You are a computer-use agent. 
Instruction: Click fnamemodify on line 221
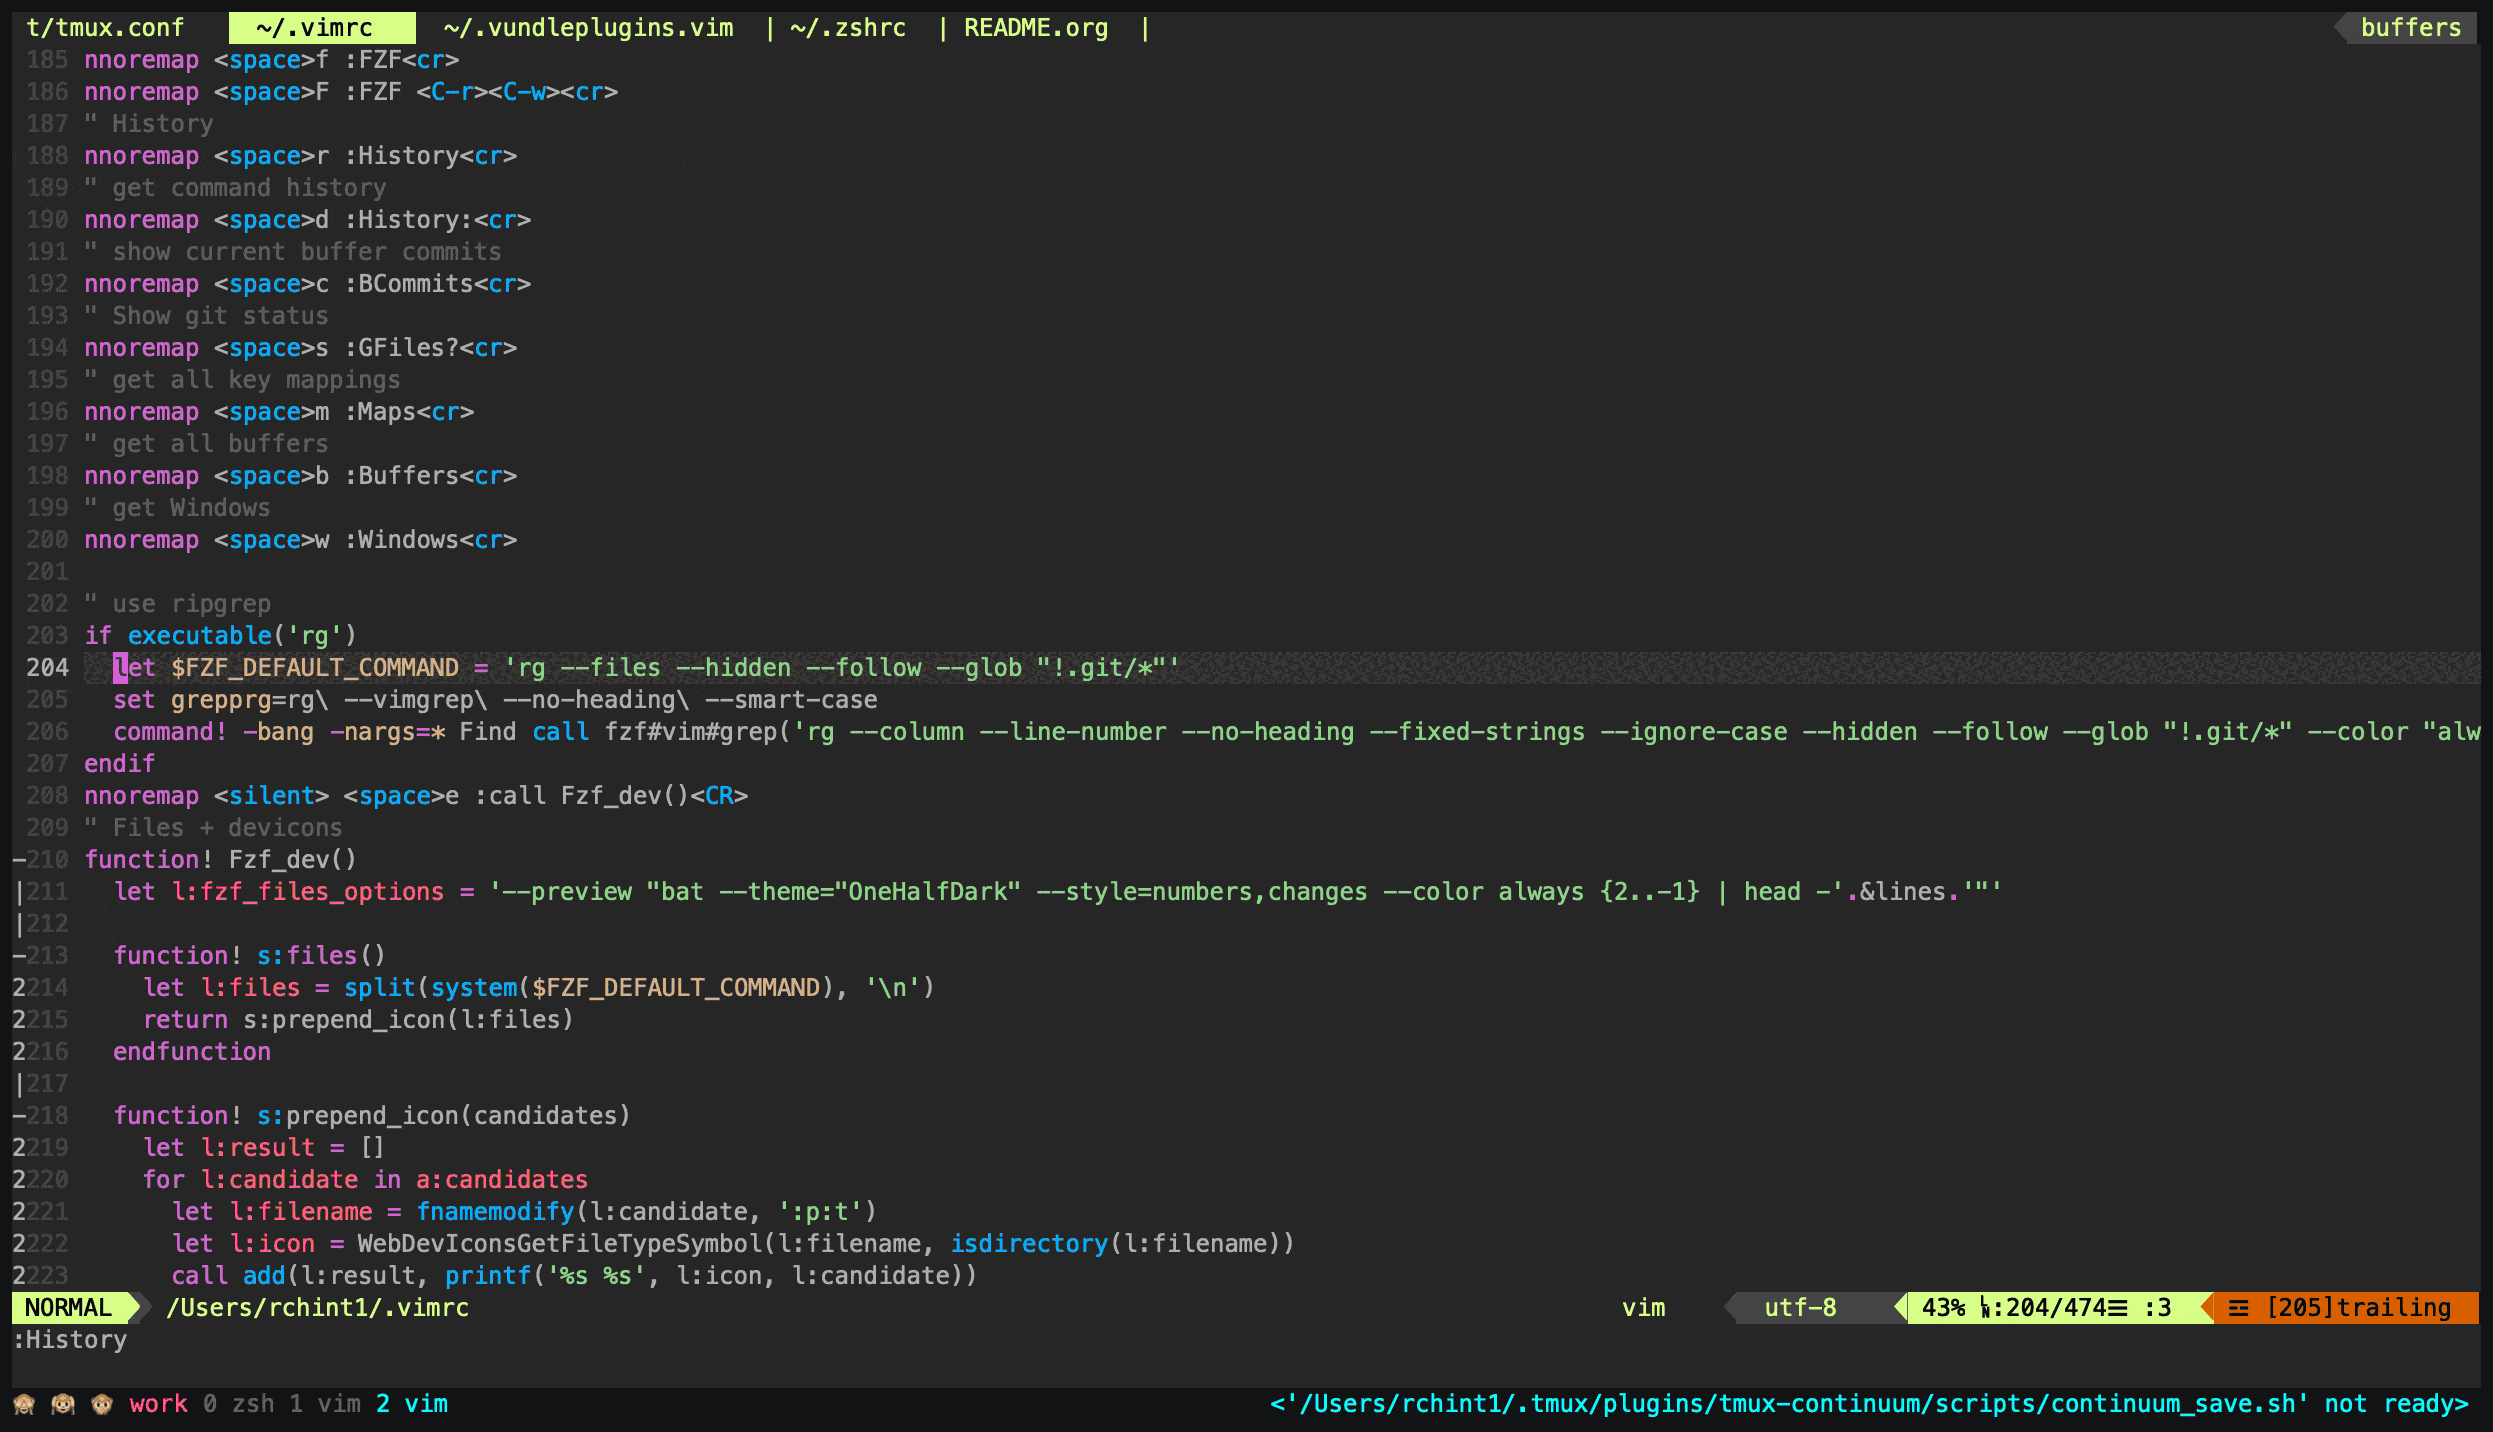pos(495,1212)
